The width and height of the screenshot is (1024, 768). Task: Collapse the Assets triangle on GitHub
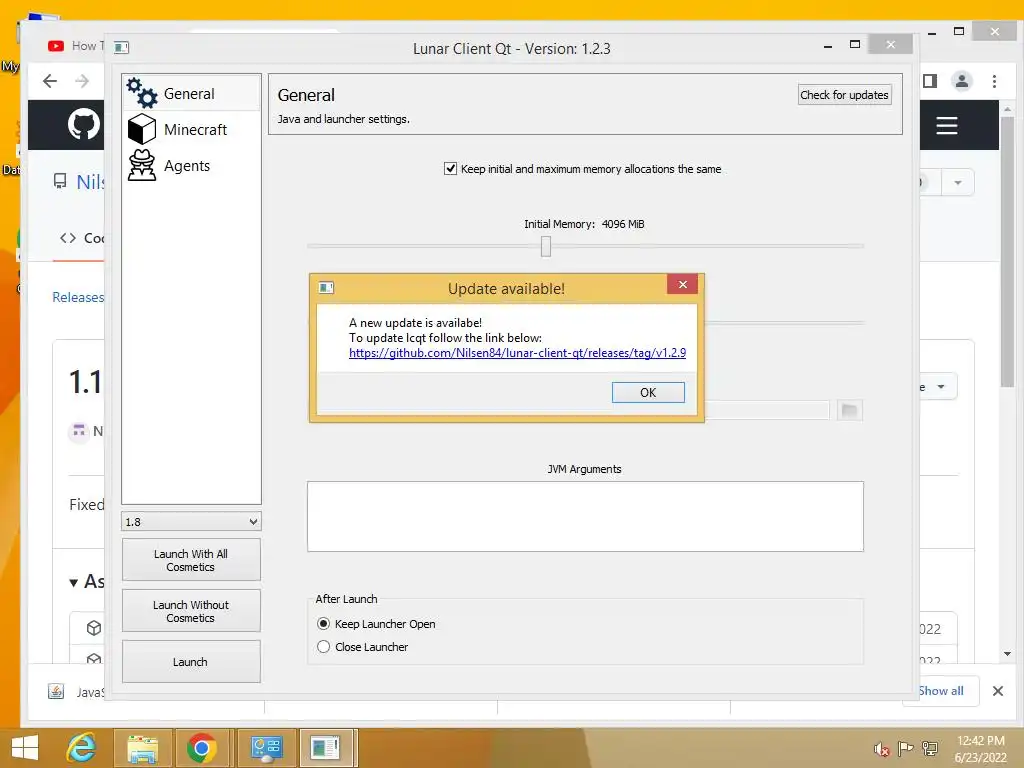[74, 583]
